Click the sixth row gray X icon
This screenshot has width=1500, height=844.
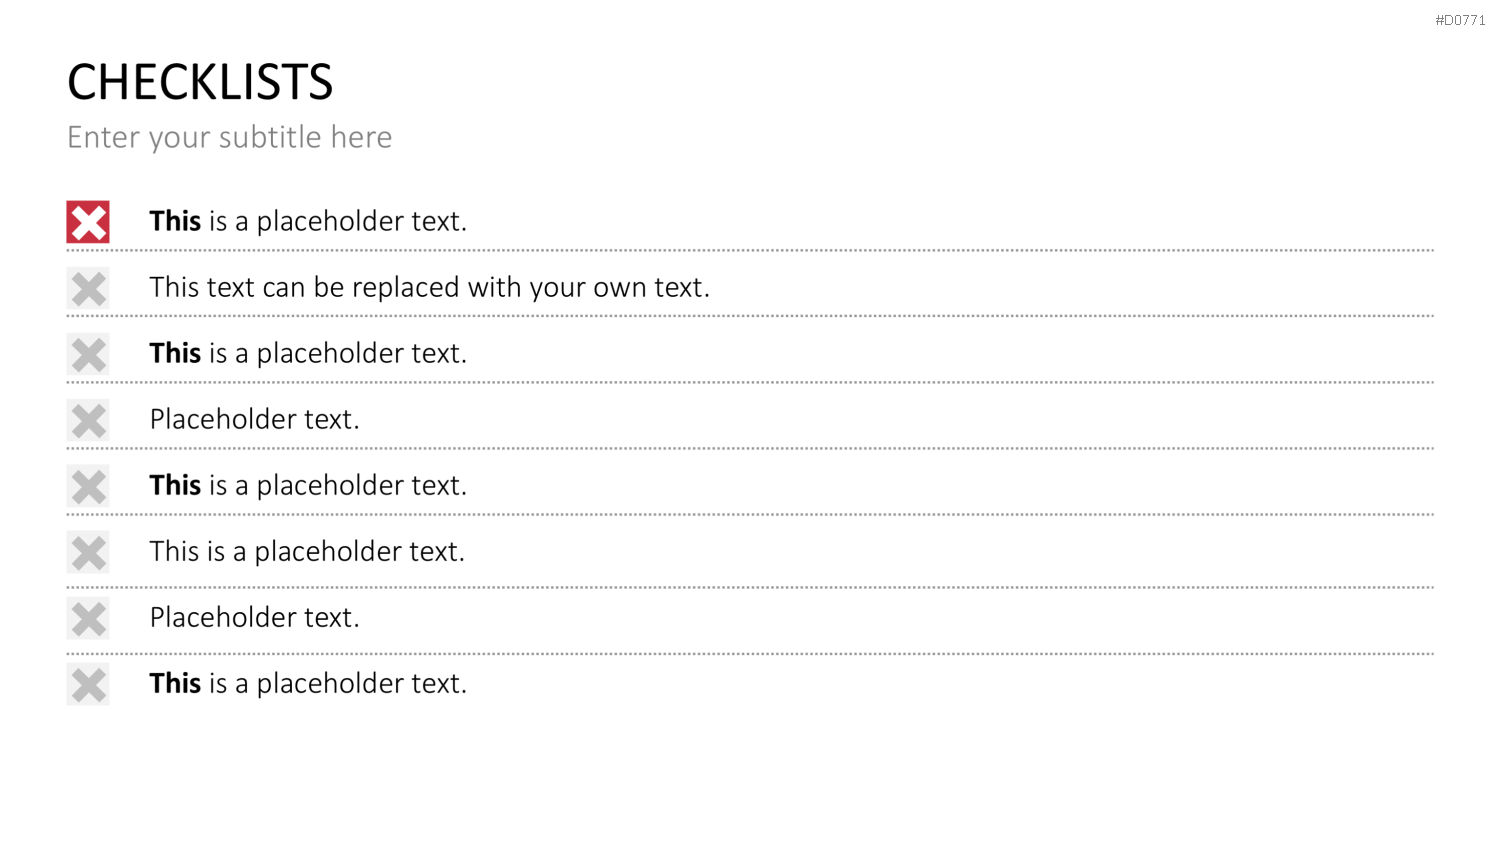click(x=88, y=552)
